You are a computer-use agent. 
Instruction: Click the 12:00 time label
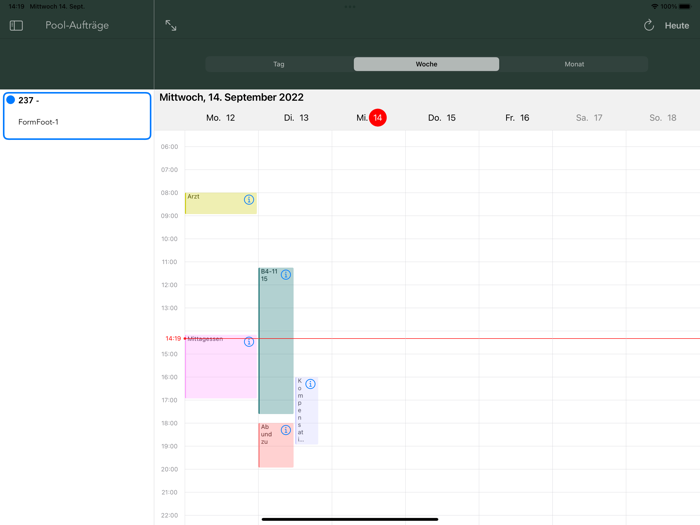[169, 285]
